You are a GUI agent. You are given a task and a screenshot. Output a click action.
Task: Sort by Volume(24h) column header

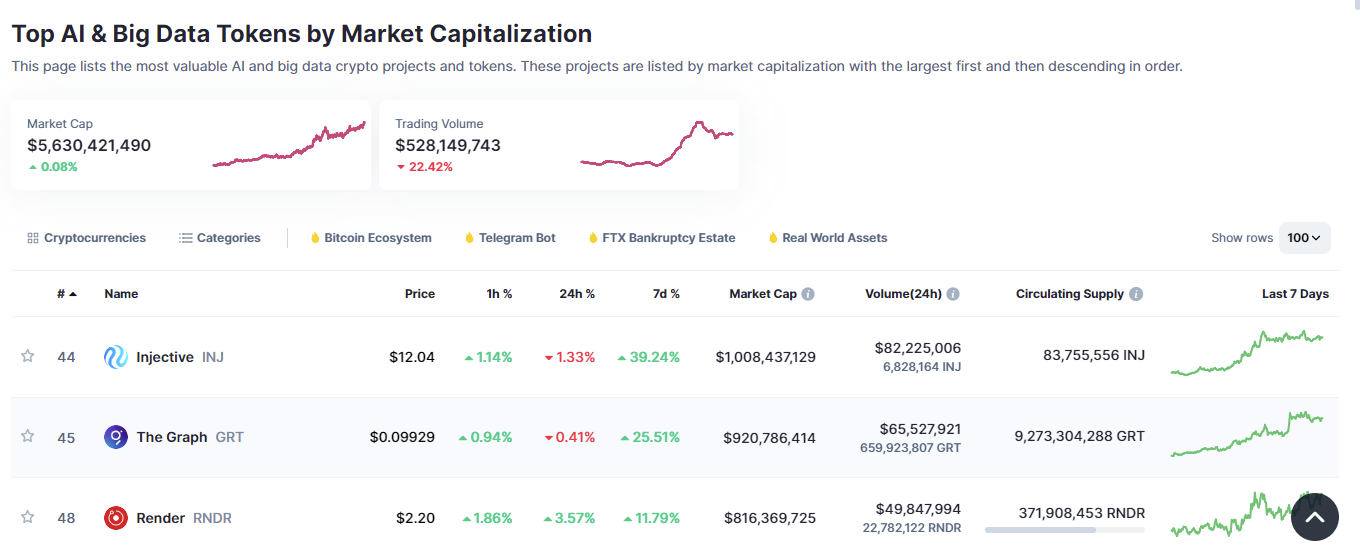pos(903,294)
